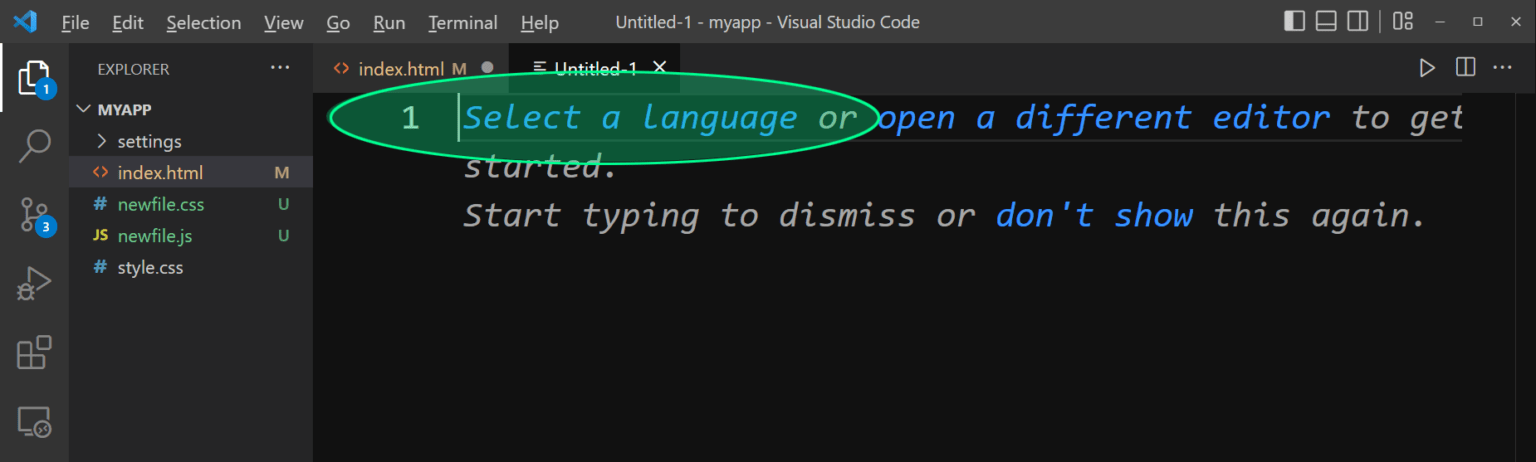Open the Run menu
The image size is (1536, 462).
pyautogui.click(x=389, y=22)
